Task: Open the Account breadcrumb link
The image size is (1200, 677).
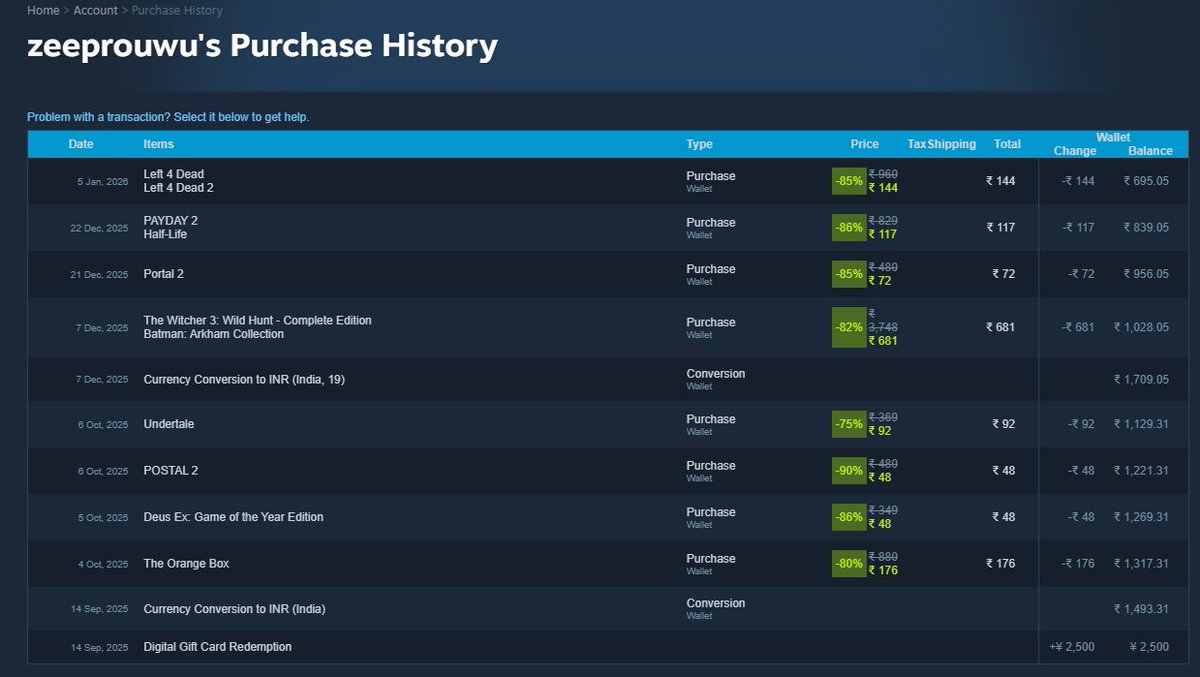Action: (96, 10)
